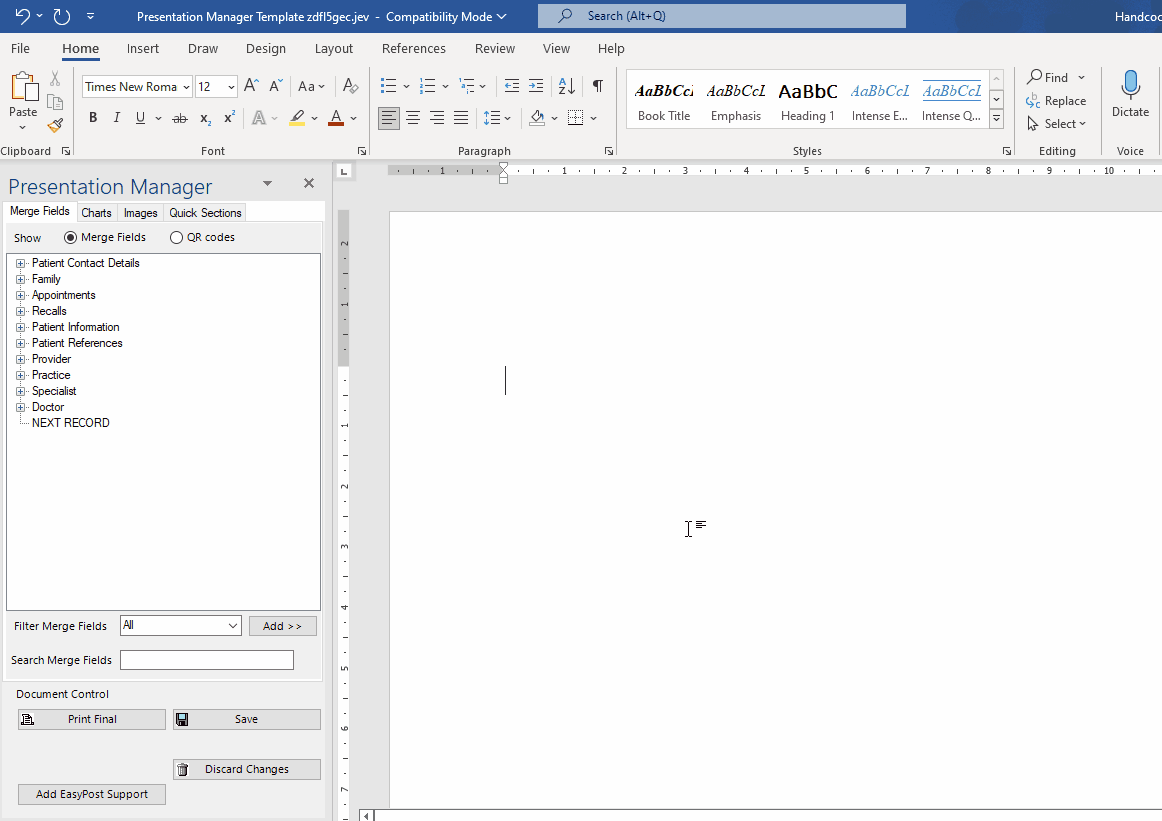Expand the Patient Contact Details tree node
1162x821 pixels.
click(x=21, y=263)
